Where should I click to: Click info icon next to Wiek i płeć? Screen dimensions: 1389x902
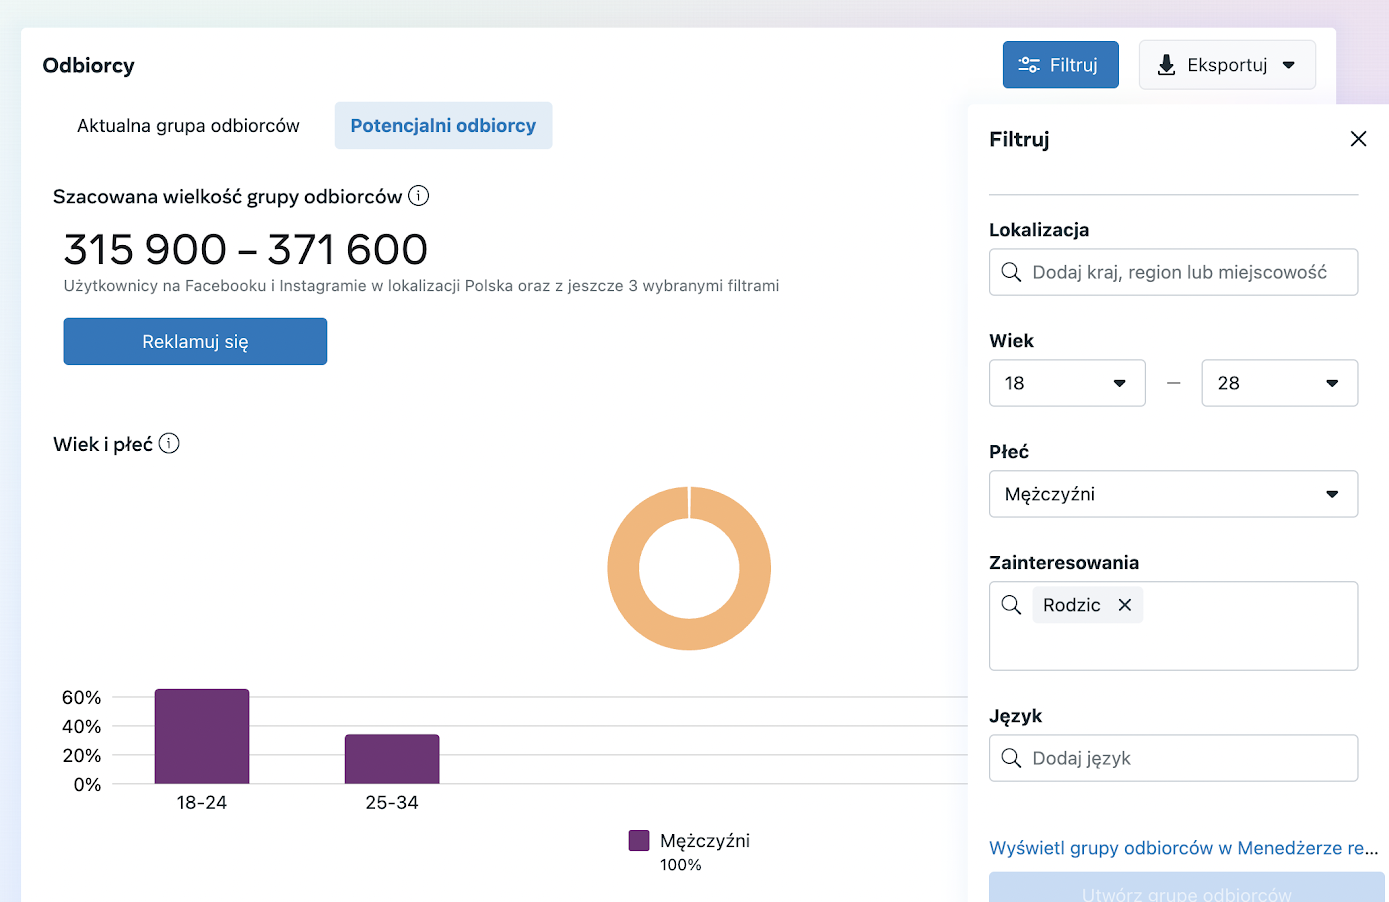click(169, 443)
